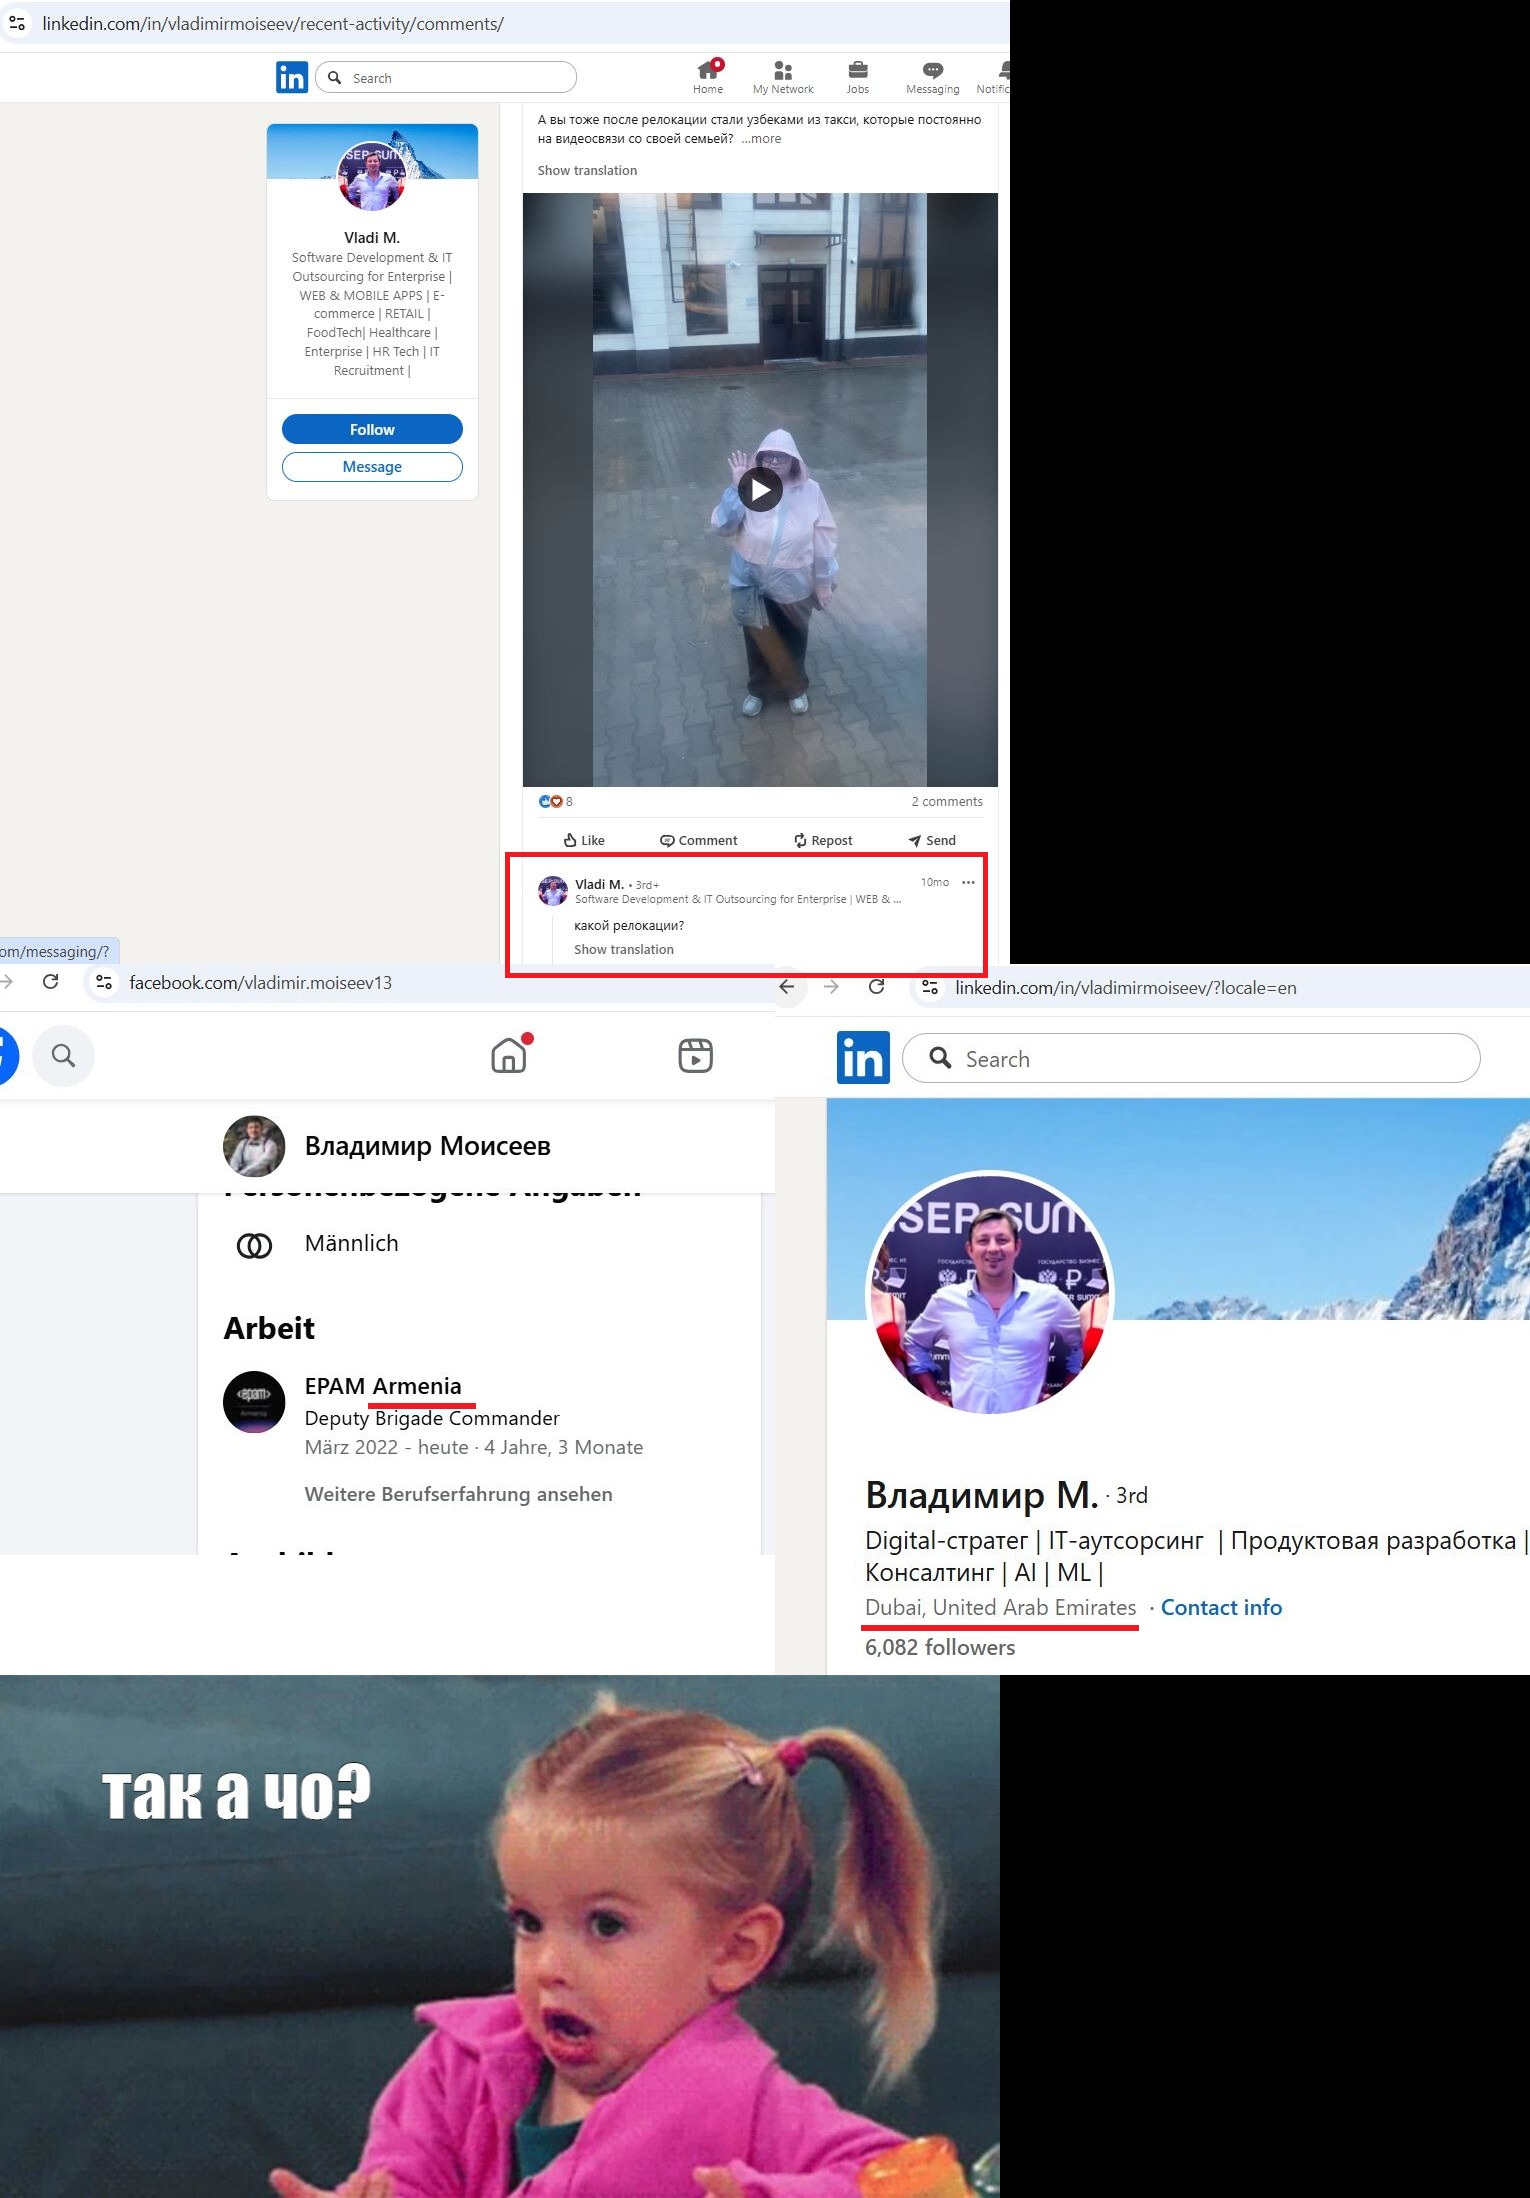This screenshot has width=1530, height=2198.
Task: Click the search field in top LinkedIn window
Action: (x=446, y=78)
